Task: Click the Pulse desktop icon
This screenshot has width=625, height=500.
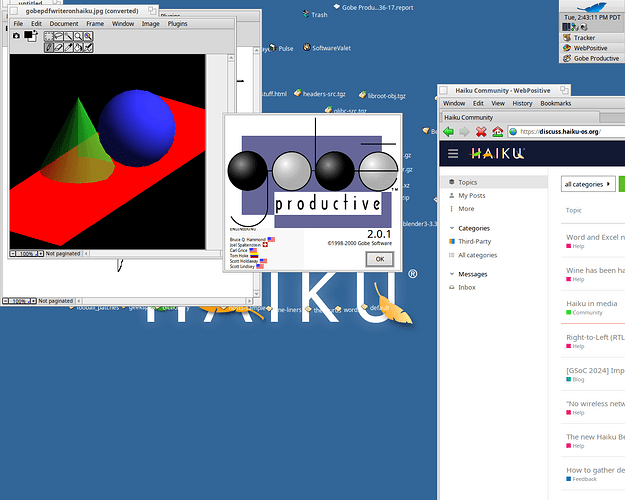Action: (281, 48)
